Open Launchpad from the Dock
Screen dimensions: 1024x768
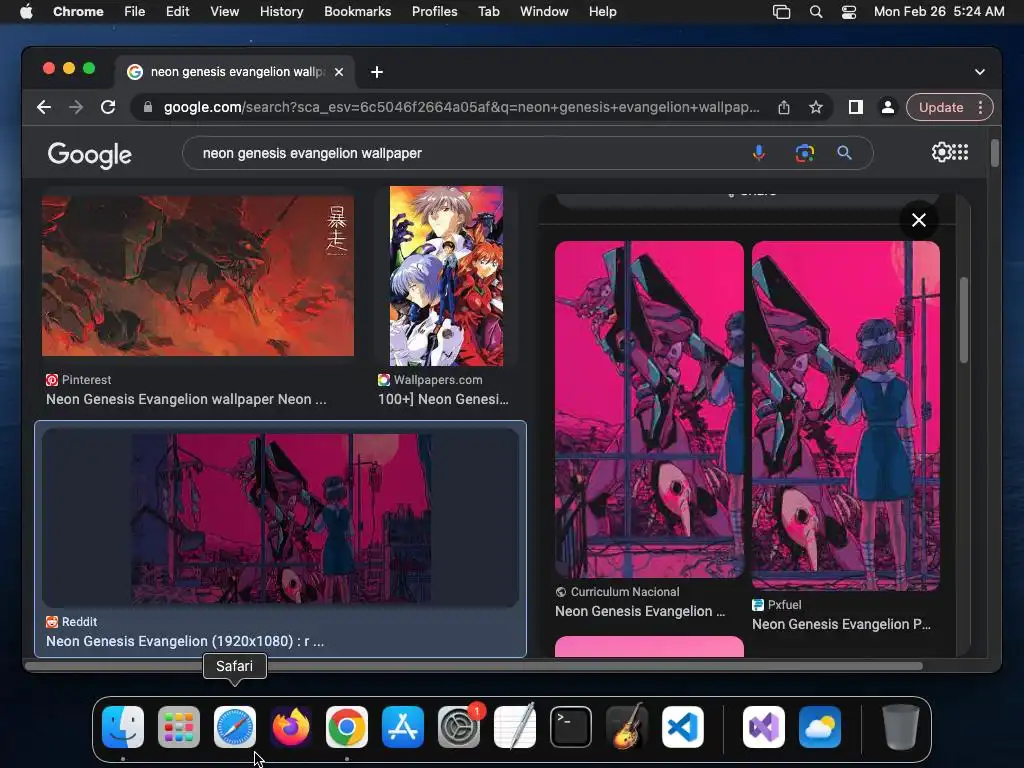click(179, 727)
